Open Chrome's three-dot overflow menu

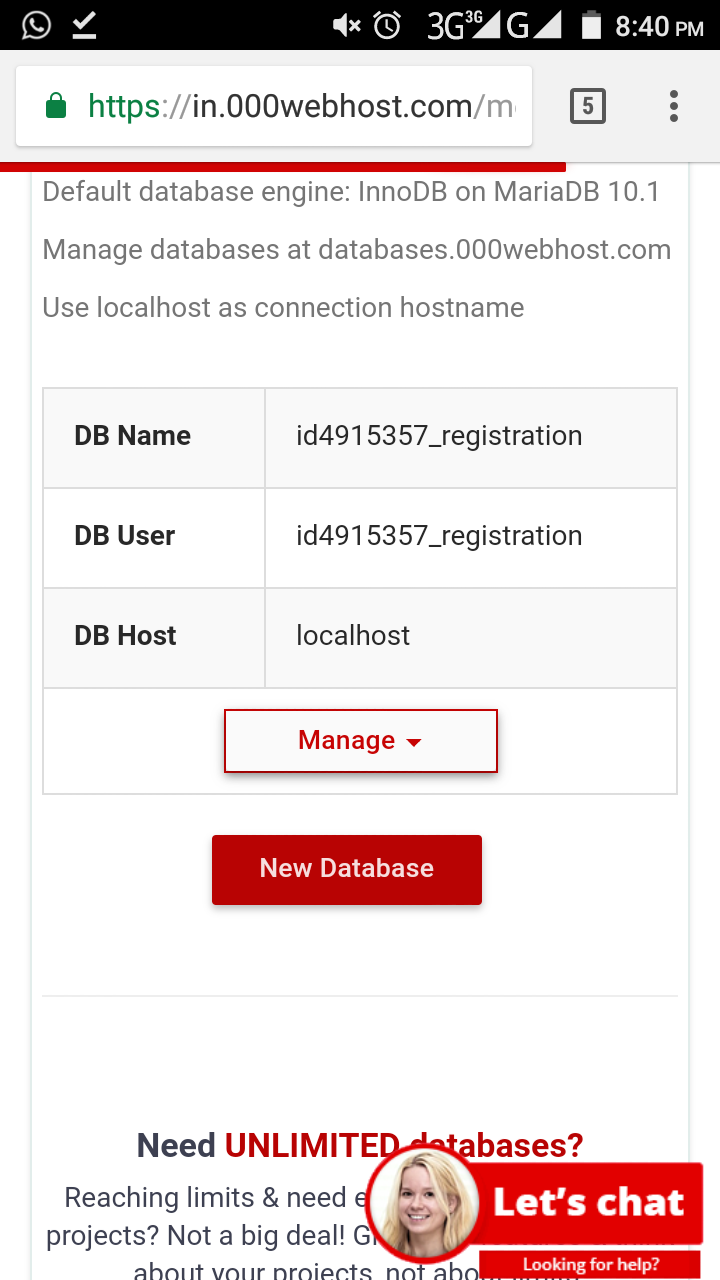[x=674, y=106]
